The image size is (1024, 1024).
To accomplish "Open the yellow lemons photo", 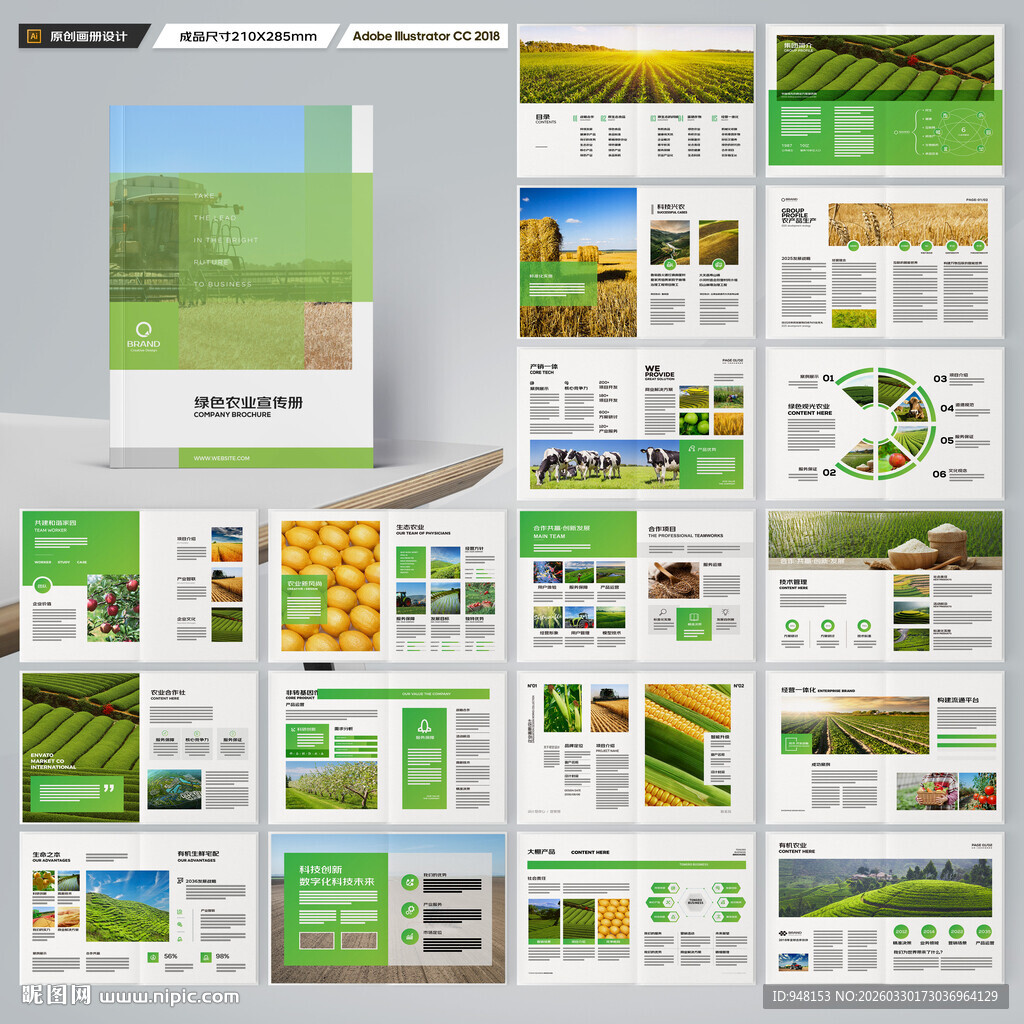I will [x=330, y=586].
